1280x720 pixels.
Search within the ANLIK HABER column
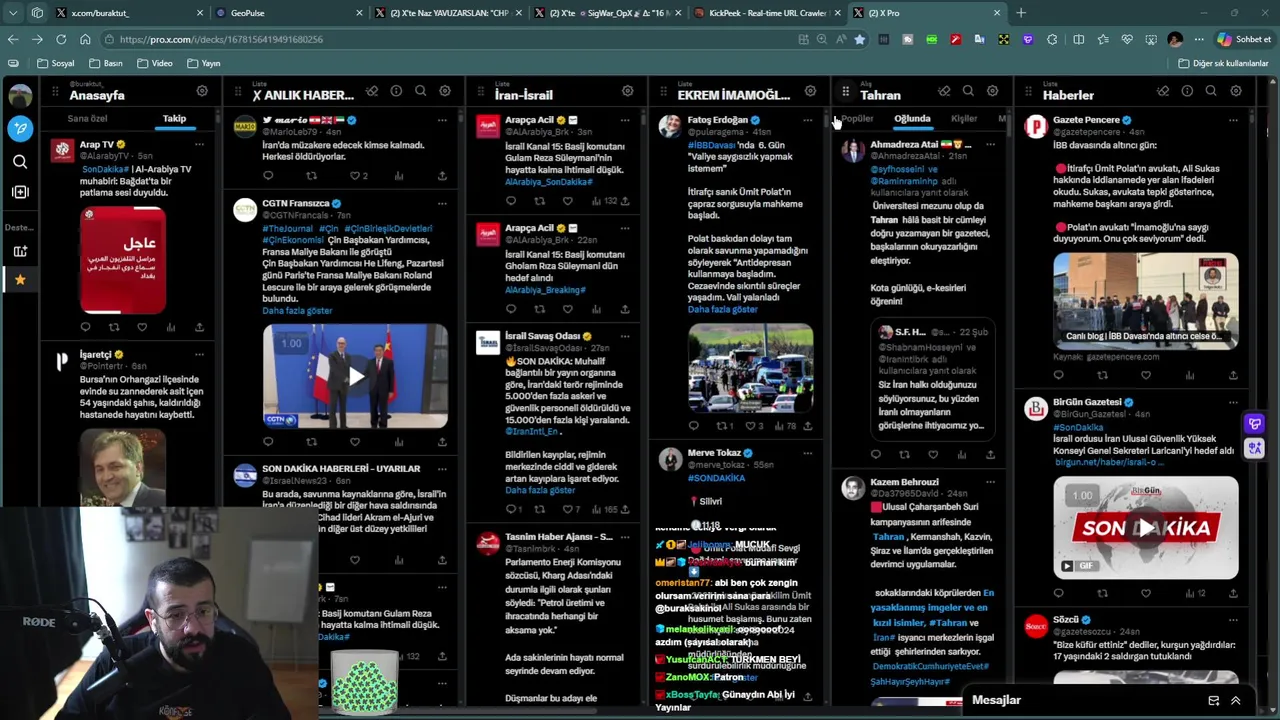coord(420,91)
